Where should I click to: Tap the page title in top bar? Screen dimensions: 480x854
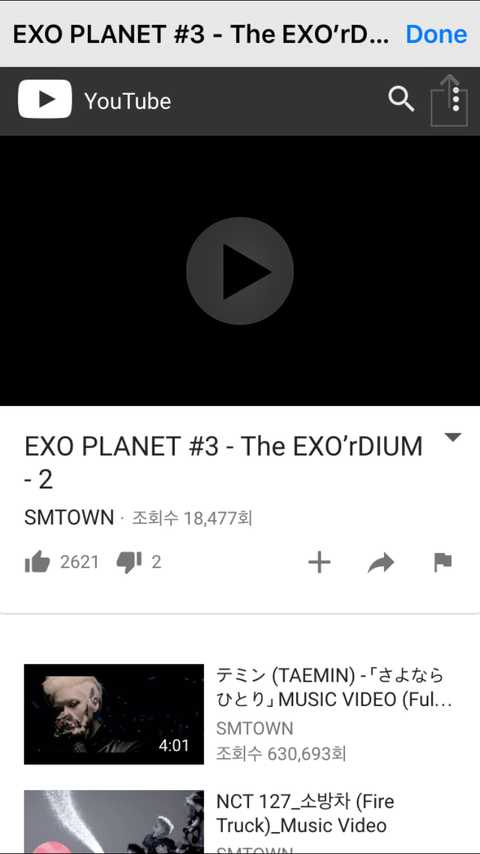(x=201, y=34)
